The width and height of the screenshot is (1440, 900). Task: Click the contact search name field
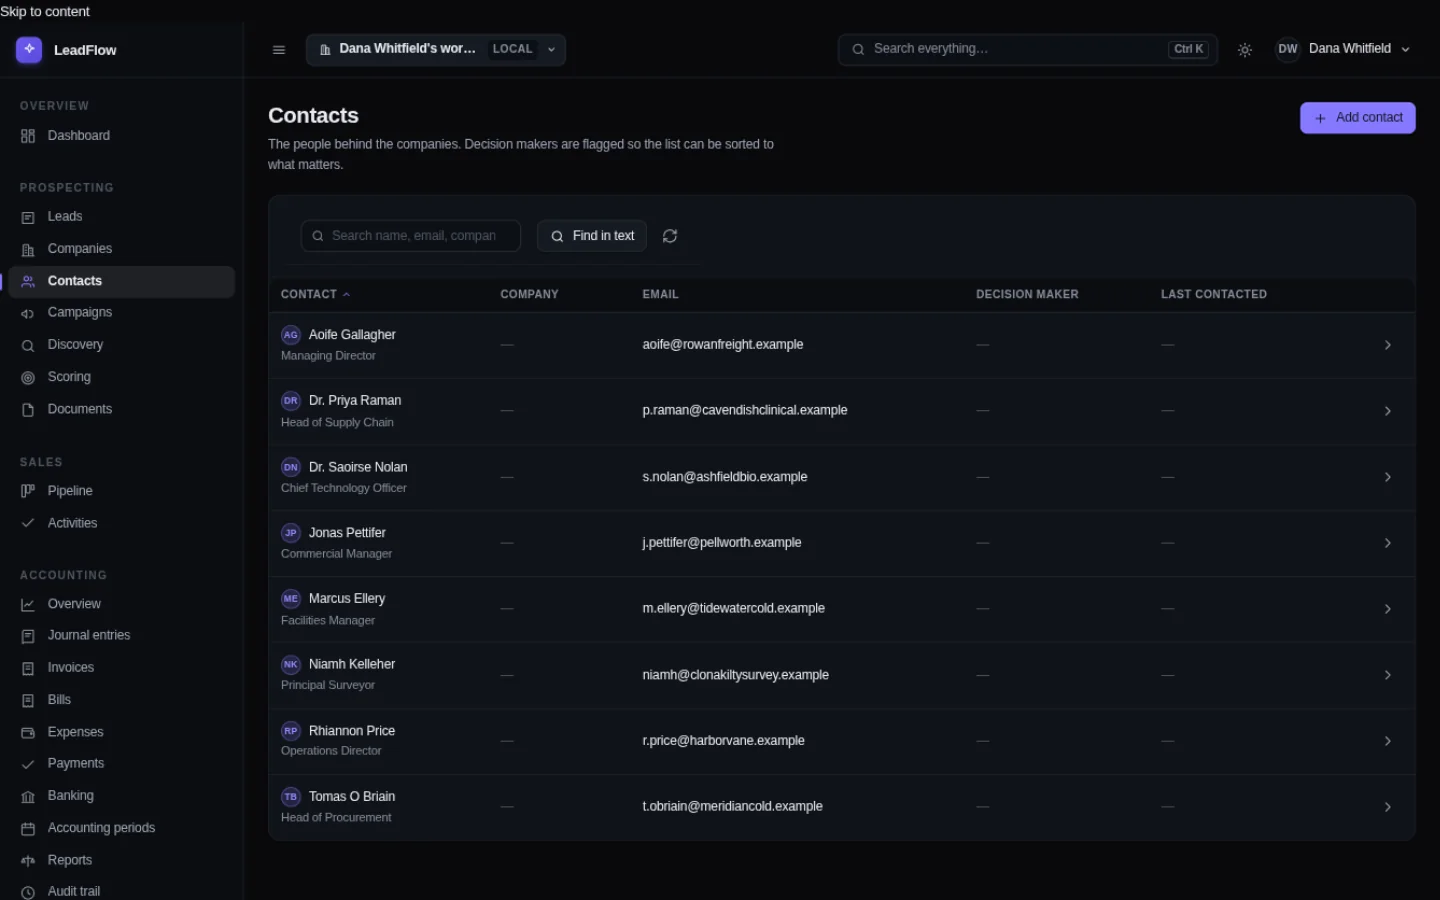411,236
